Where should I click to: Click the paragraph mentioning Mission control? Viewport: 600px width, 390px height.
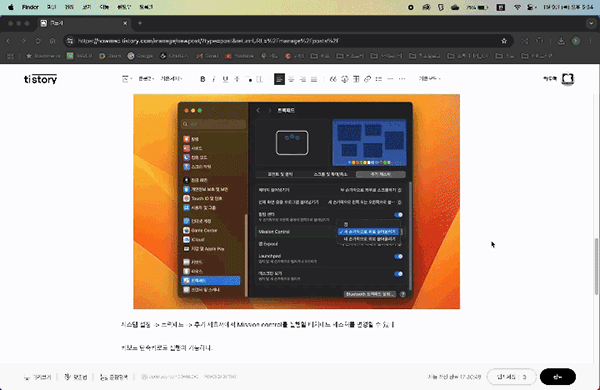point(258,325)
